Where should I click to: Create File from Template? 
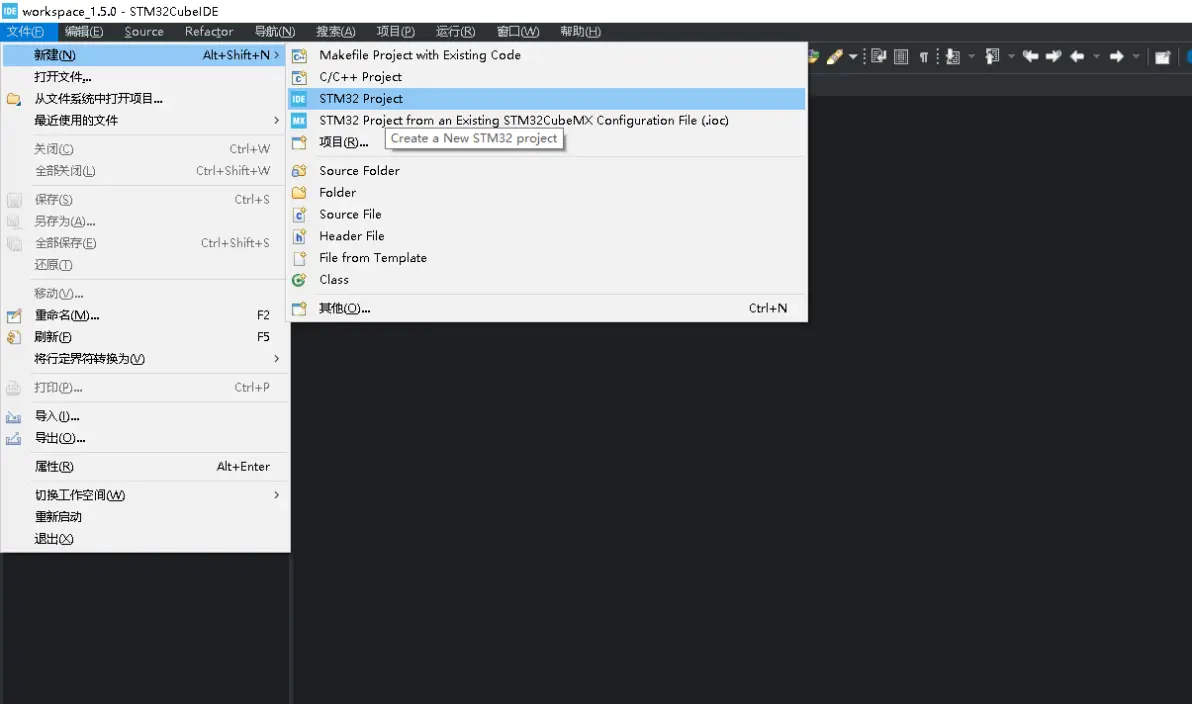[547, 258]
